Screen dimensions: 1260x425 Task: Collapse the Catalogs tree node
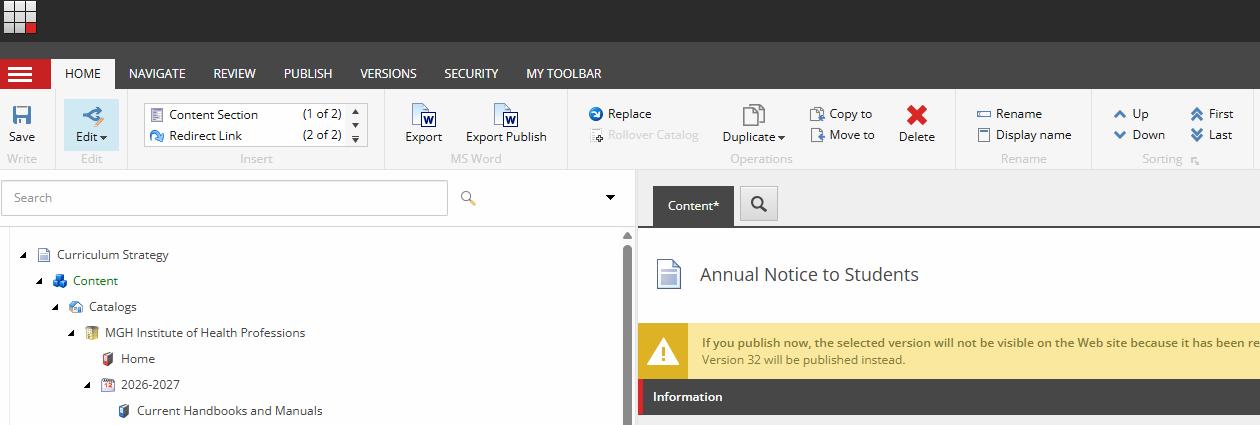click(55, 307)
